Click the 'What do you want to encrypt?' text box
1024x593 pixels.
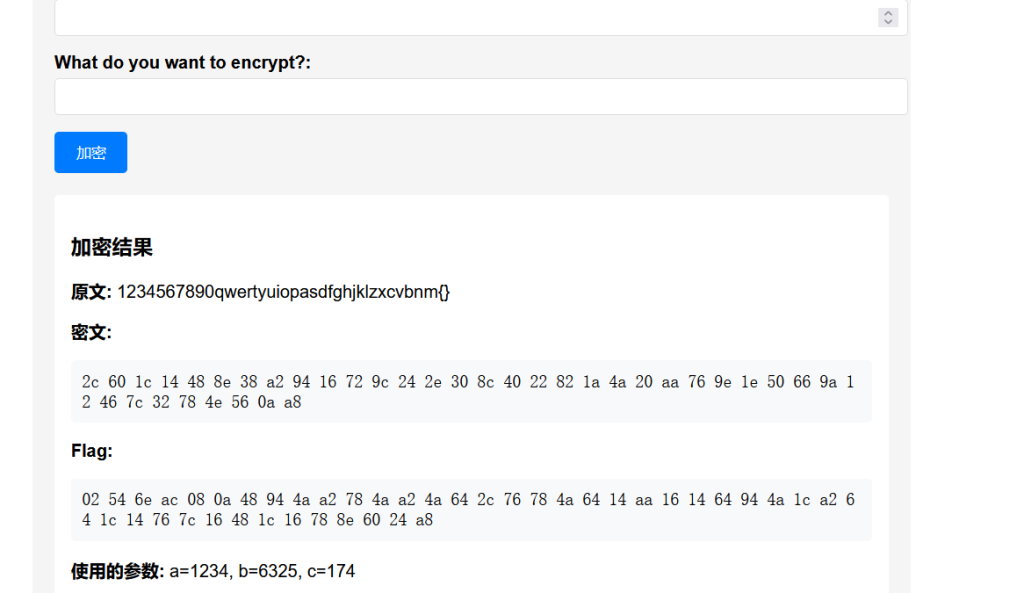click(x=480, y=97)
